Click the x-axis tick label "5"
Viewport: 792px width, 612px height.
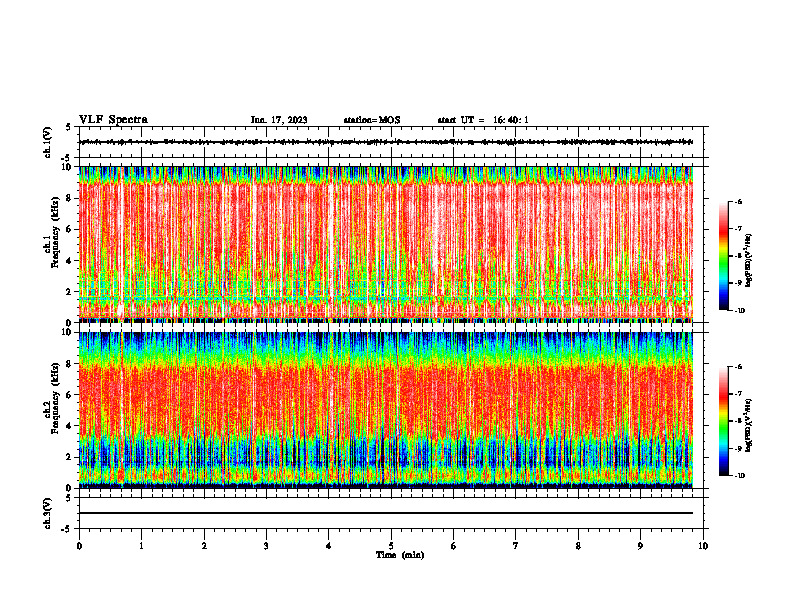pos(391,546)
